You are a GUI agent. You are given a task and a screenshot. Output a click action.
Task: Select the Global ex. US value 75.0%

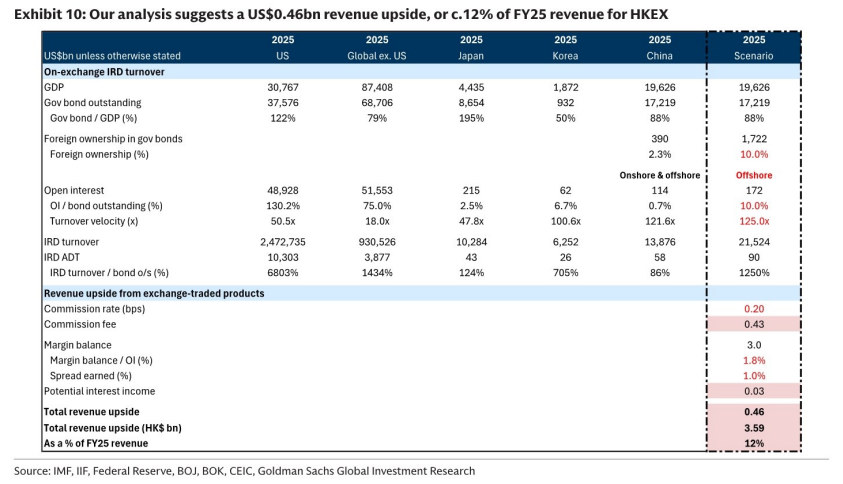tap(377, 206)
